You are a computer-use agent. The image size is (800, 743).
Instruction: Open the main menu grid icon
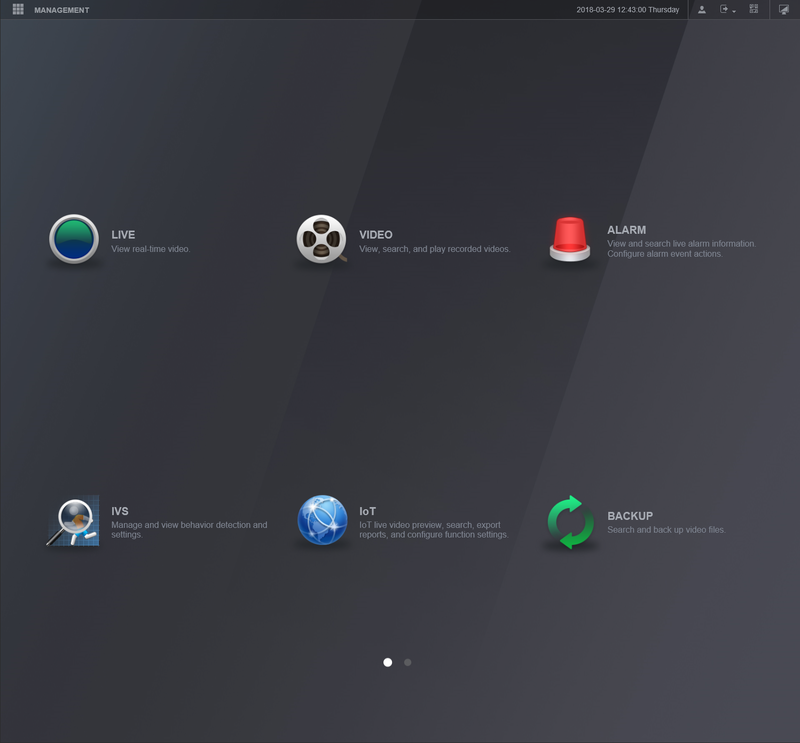pyautogui.click(x=17, y=9)
